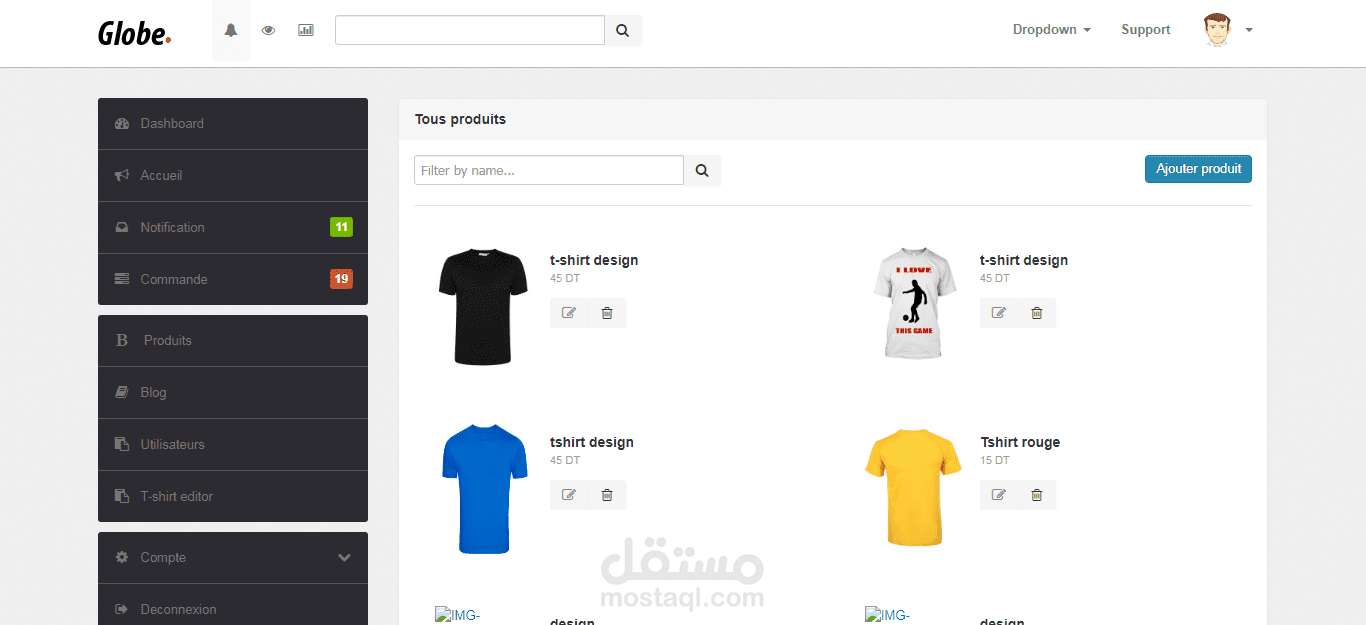Click the green 11 notification badge
Screen dimensions: 1366x625
tap(341, 227)
